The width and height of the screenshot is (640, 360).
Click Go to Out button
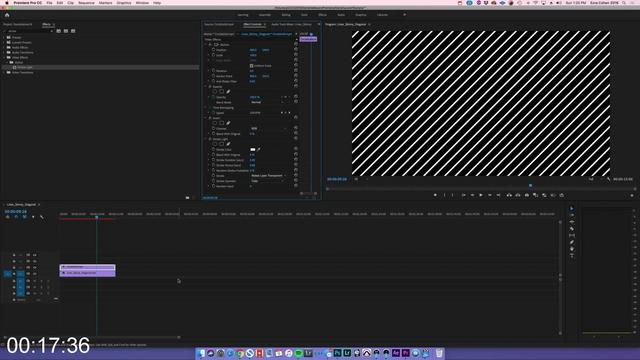tap(499, 196)
